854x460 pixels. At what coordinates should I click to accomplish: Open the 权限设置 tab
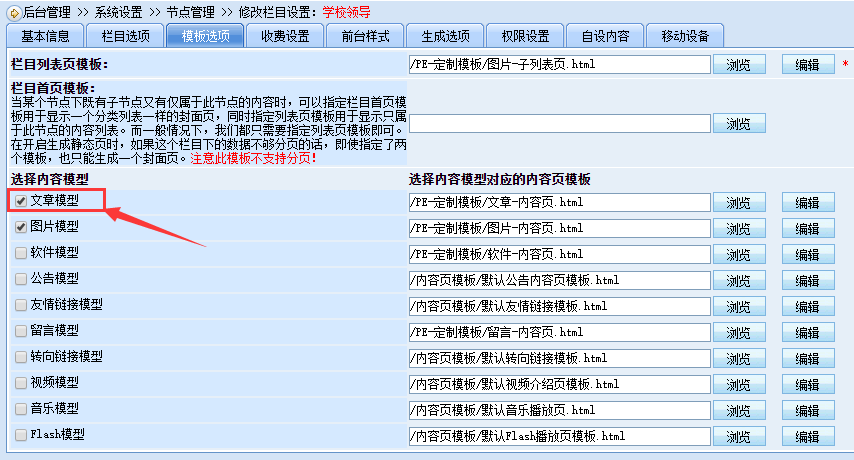(x=525, y=36)
